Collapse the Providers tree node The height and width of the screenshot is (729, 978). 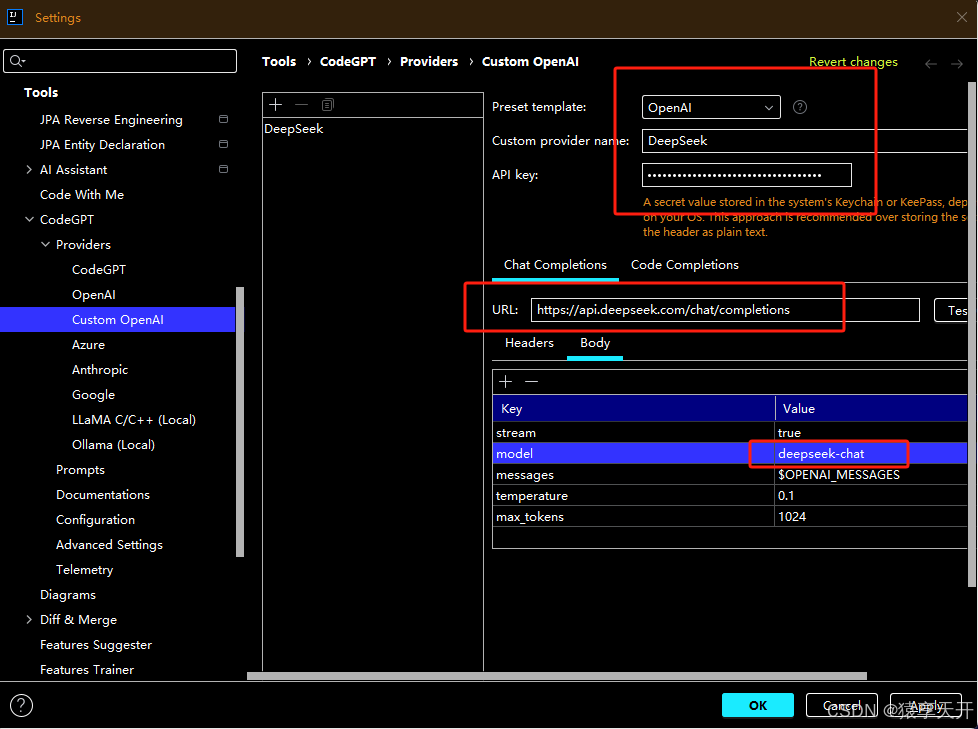click(45, 245)
